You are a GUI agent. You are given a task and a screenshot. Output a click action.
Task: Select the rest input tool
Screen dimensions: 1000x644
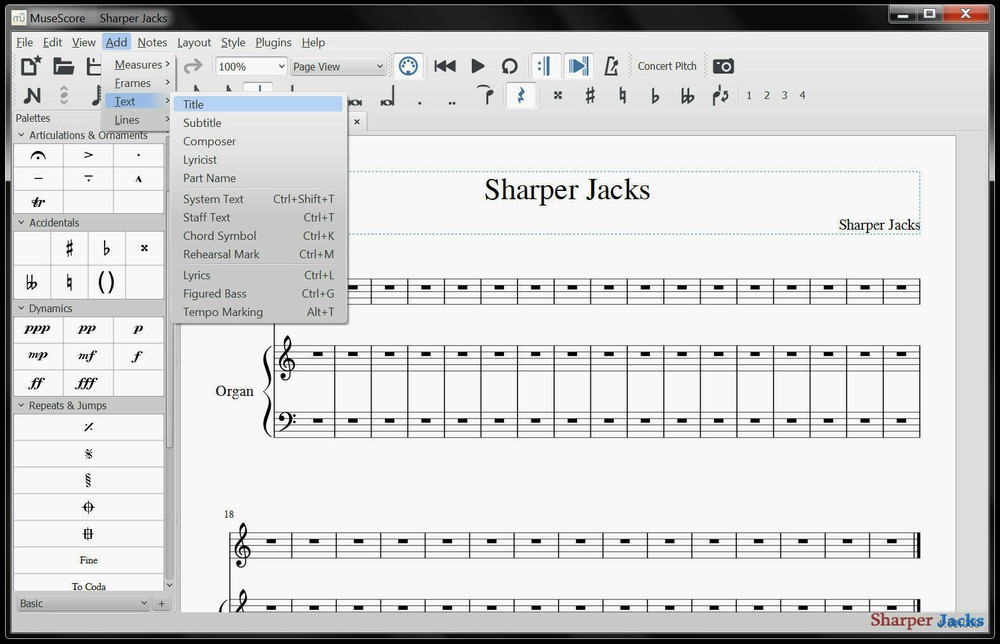(521, 96)
